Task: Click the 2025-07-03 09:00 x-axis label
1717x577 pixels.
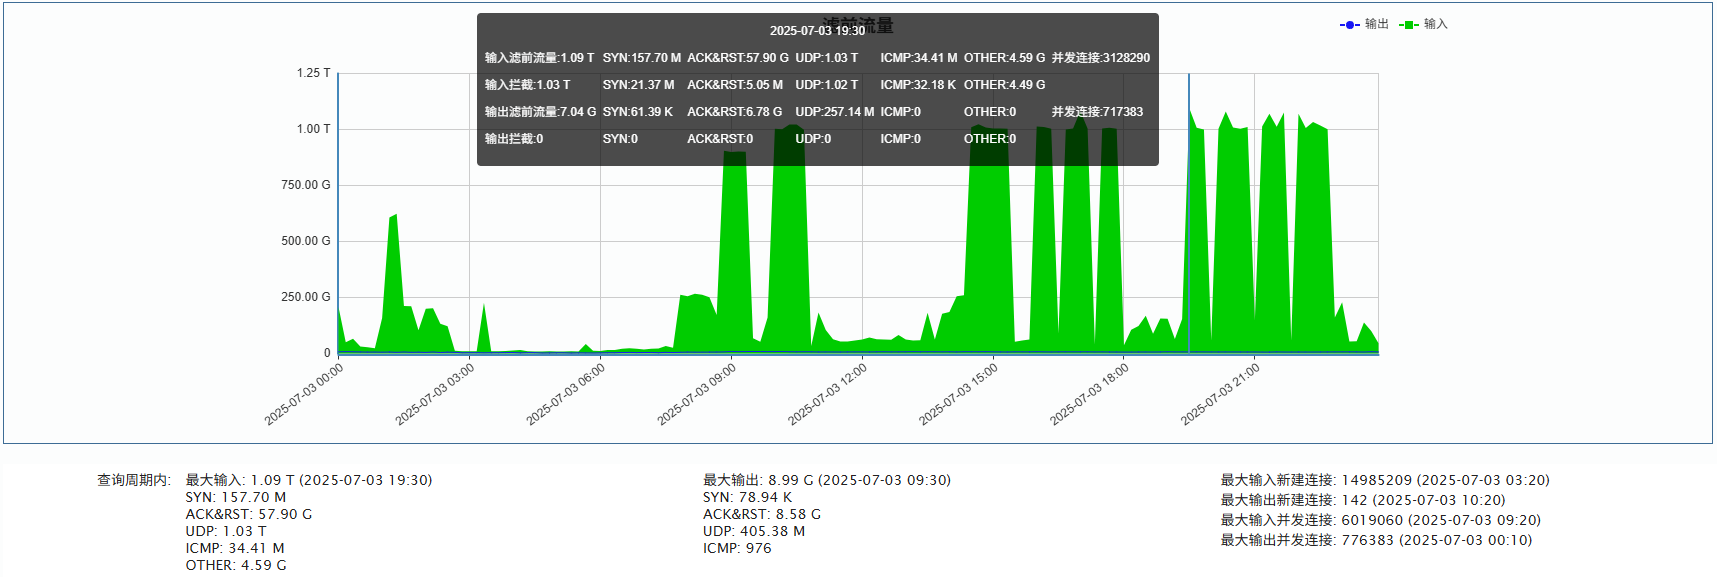Action: [697, 394]
